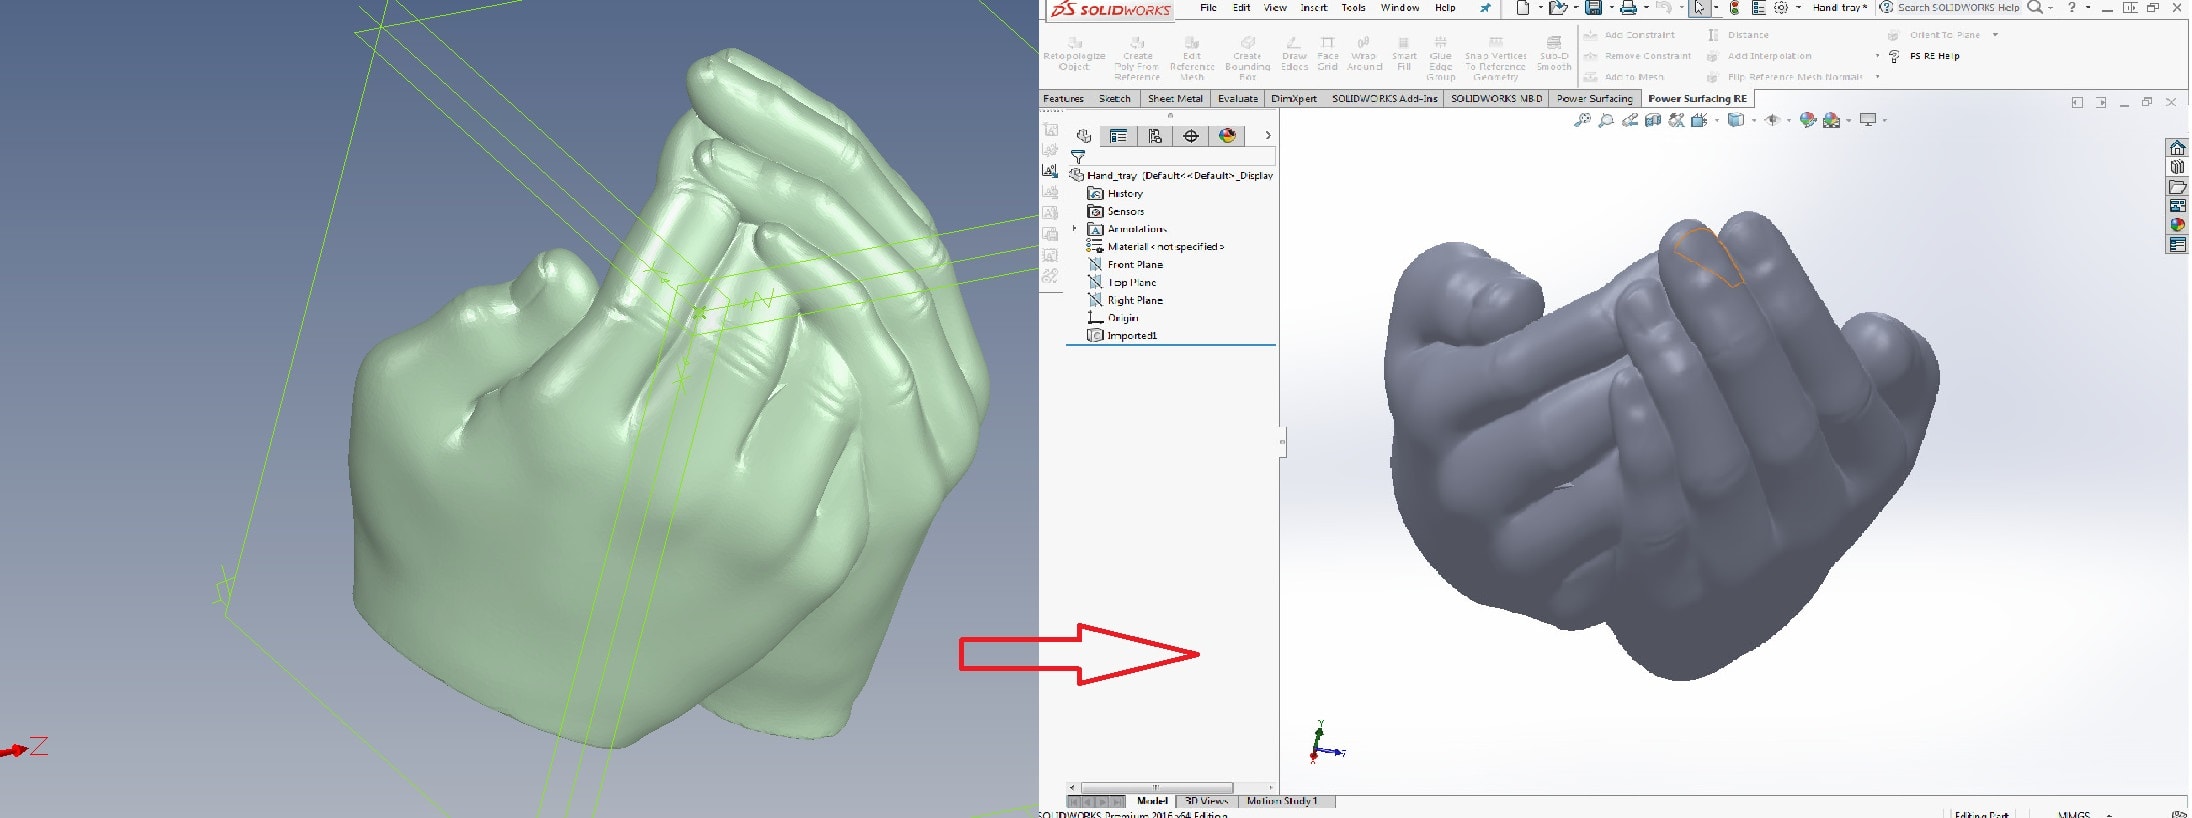Image resolution: width=2192 pixels, height=818 pixels.
Task: Open the Options gear icon
Action: 1781,8
